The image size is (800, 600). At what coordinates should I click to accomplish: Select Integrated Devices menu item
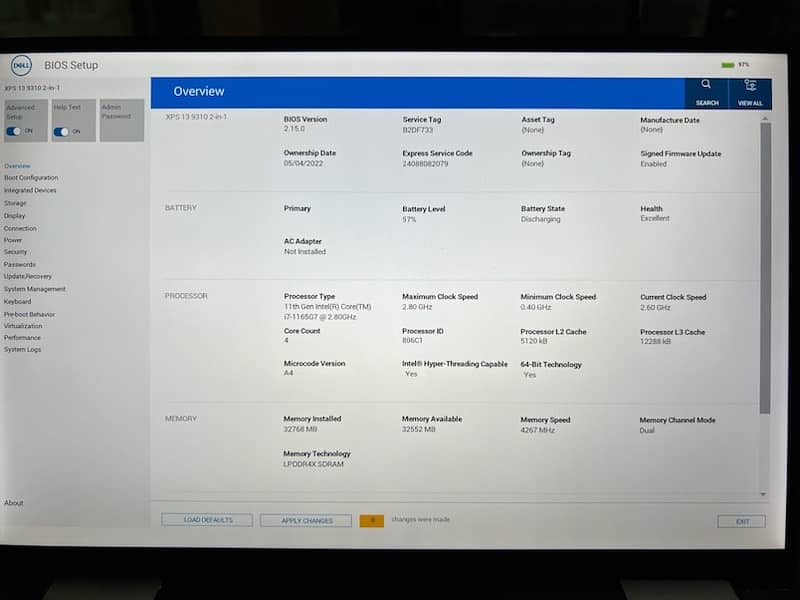point(30,190)
